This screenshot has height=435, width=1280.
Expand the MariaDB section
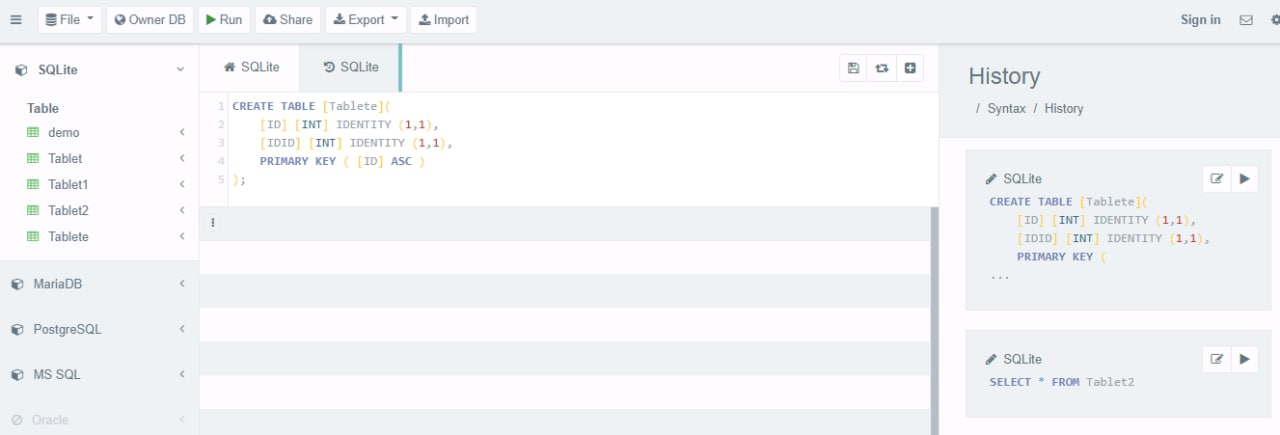[x=99, y=284]
